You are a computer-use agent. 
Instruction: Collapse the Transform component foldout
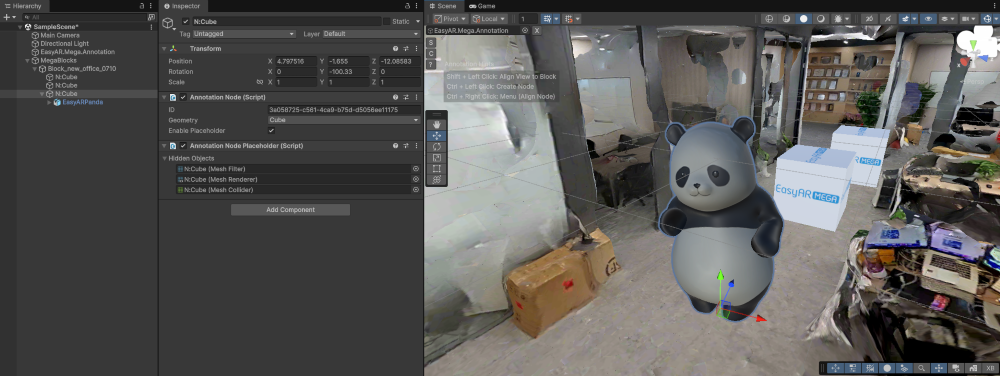click(164, 48)
